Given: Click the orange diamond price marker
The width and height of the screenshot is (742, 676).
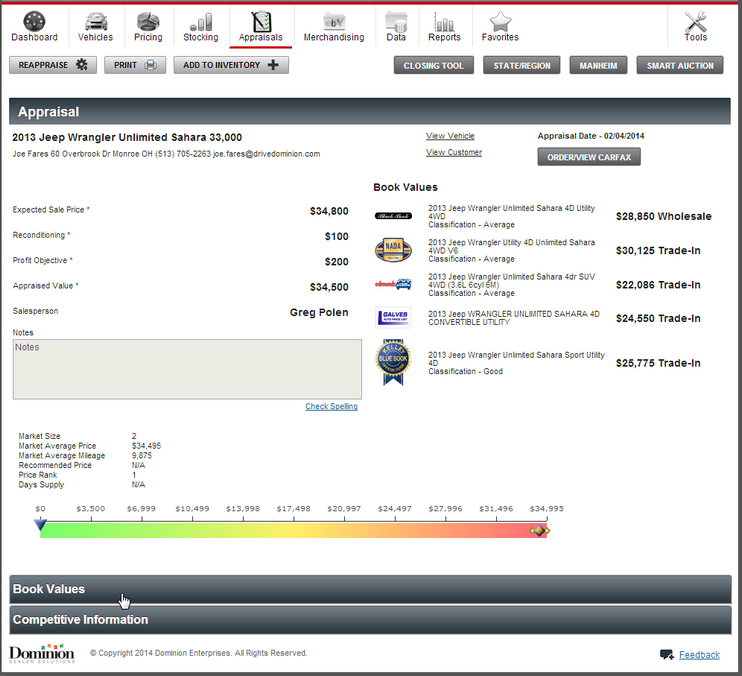Looking at the screenshot, I should point(540,531).
